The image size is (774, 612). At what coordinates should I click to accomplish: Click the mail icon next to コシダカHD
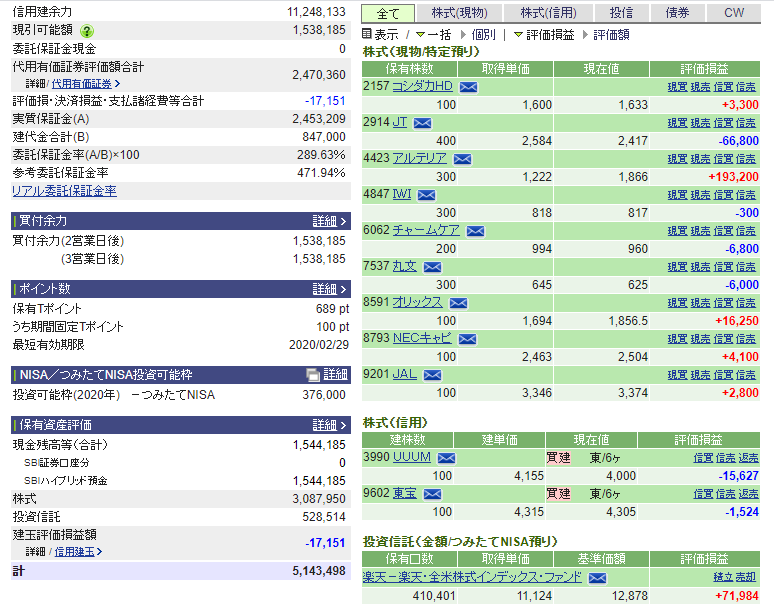468,87
